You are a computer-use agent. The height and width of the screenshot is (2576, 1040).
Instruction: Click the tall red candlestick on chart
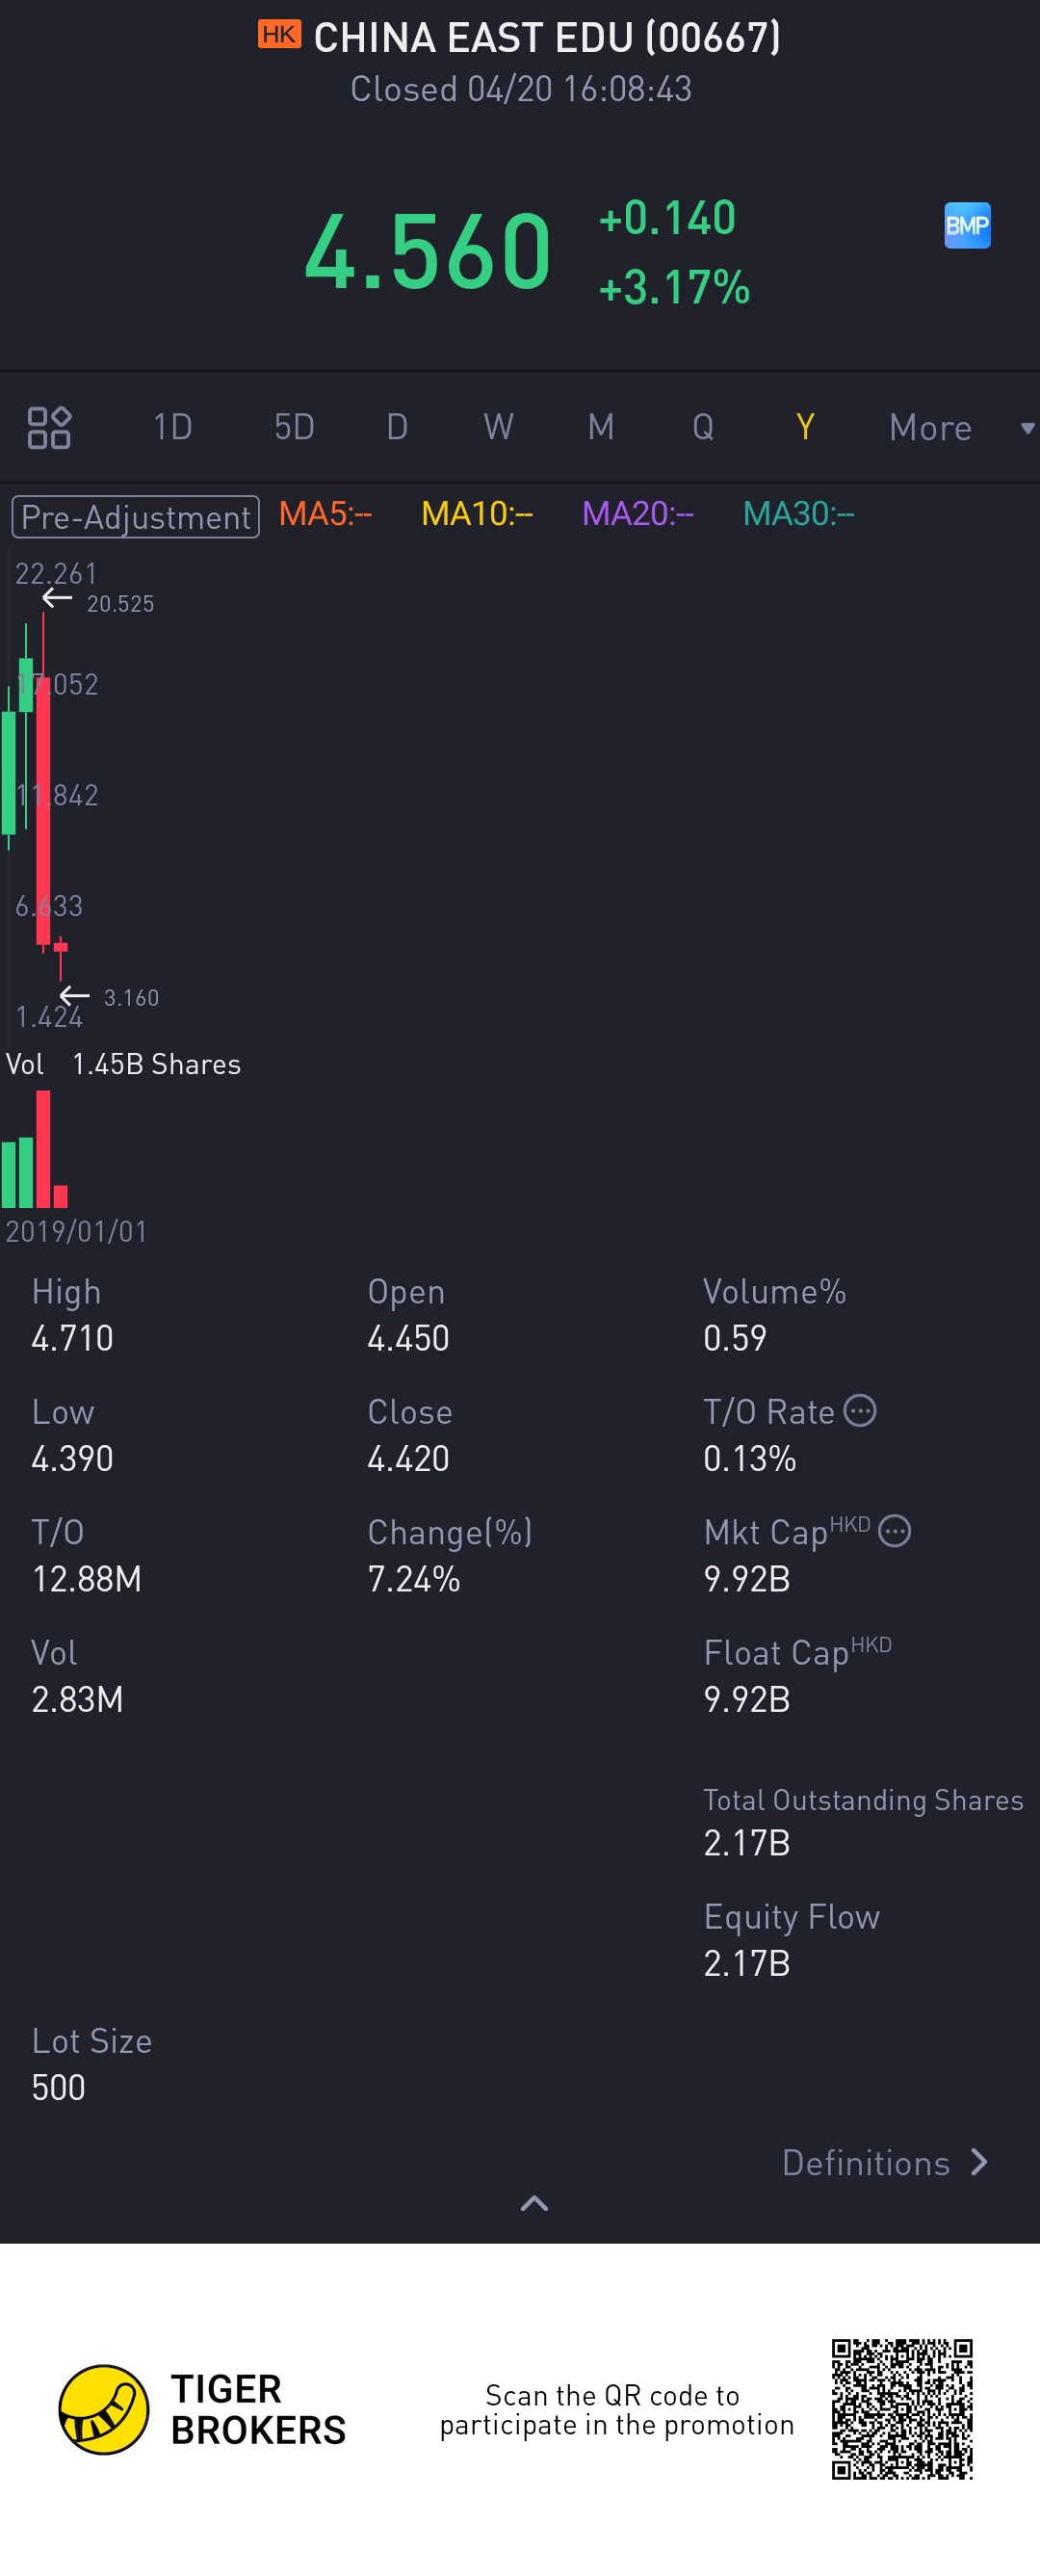coord(43,810)
